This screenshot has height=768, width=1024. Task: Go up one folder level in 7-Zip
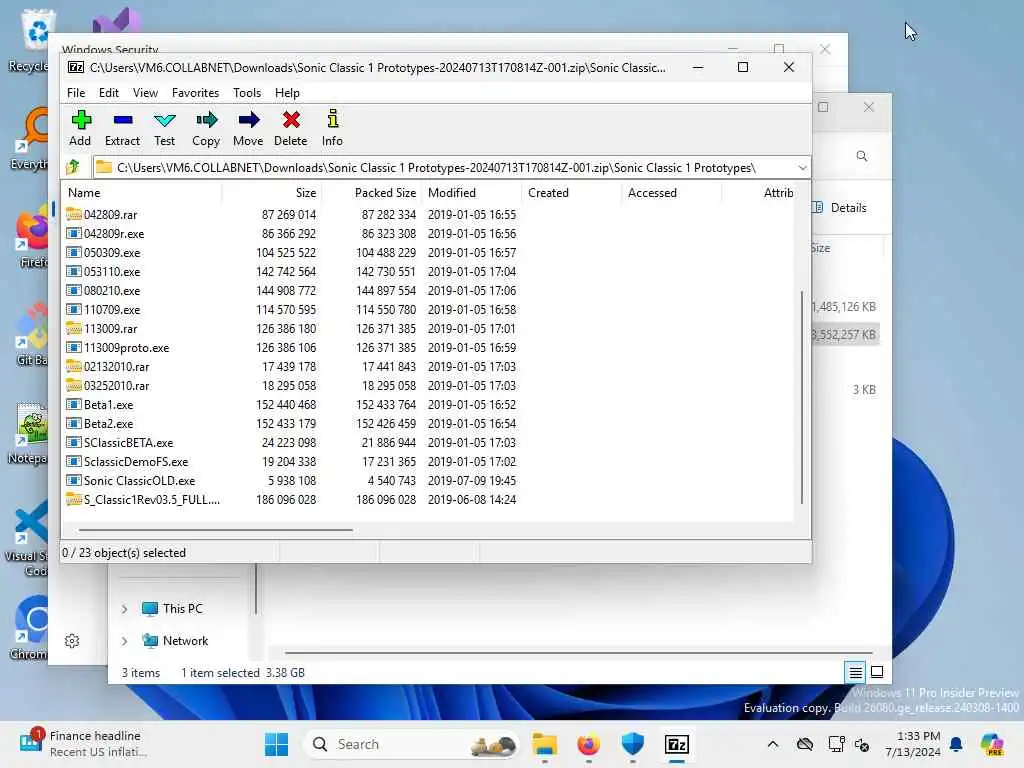[73, 167]
